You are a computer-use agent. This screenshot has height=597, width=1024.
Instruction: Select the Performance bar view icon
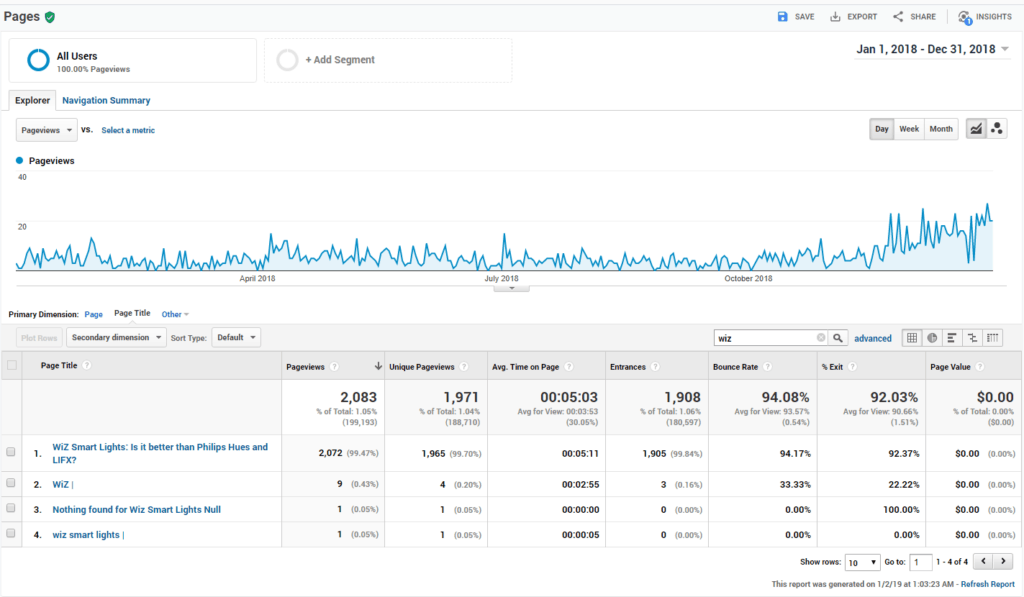[952, 338]
